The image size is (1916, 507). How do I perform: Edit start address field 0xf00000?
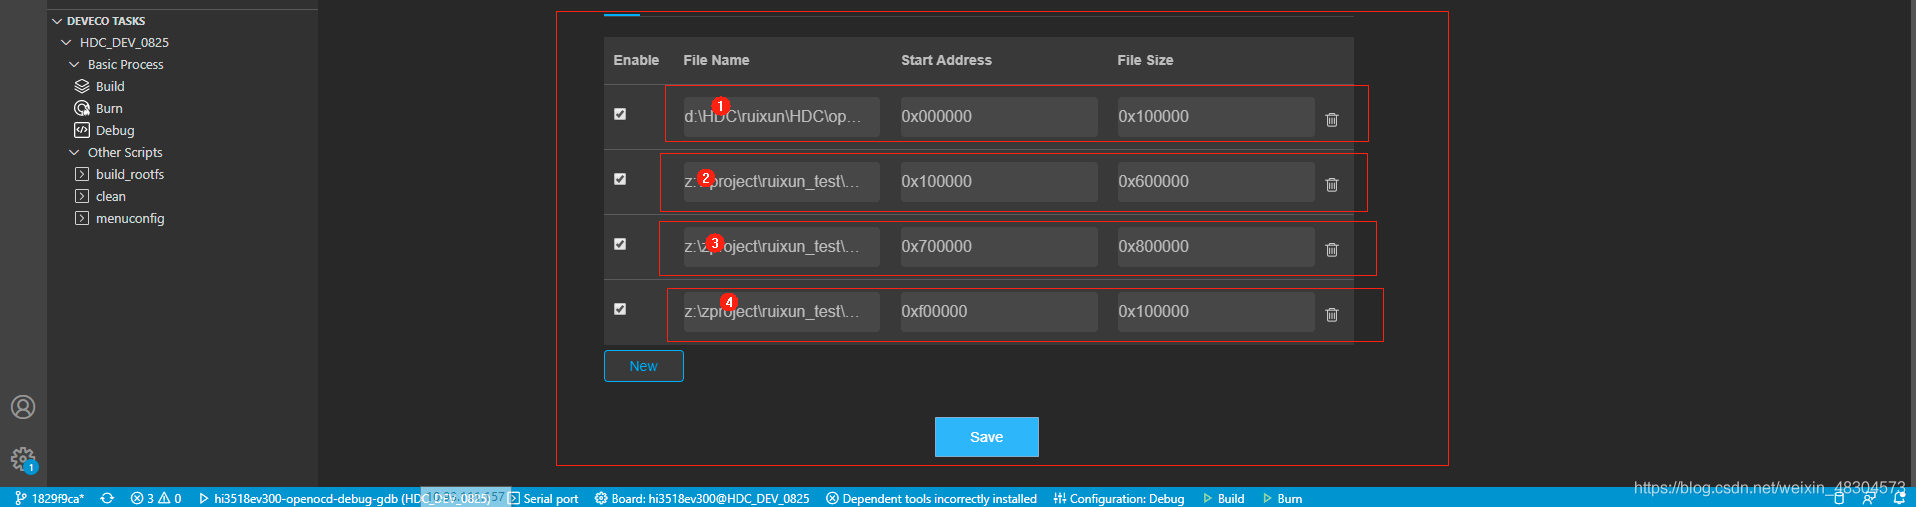pos(999,312)
